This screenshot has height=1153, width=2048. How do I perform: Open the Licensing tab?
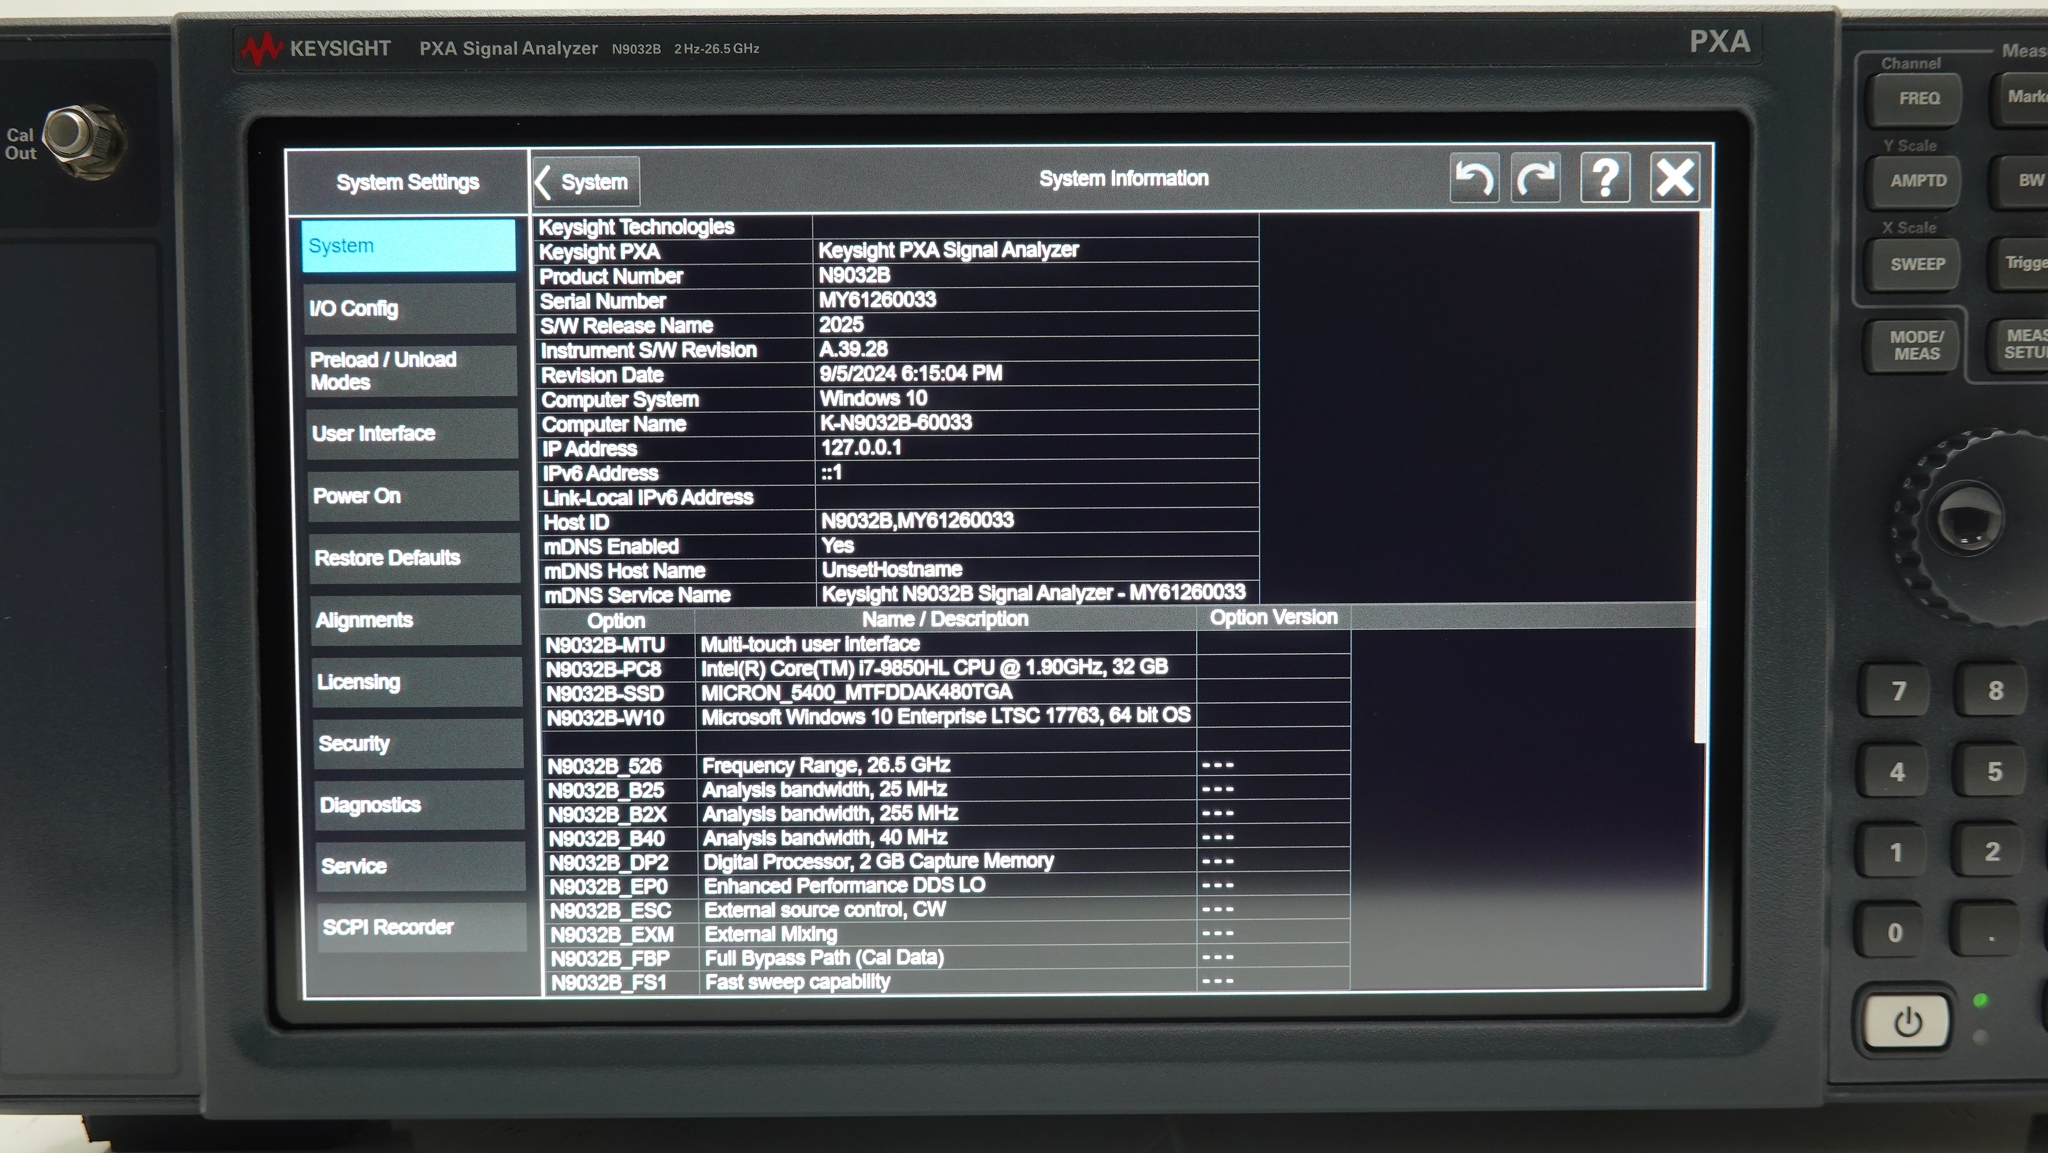tap(416, 682)
